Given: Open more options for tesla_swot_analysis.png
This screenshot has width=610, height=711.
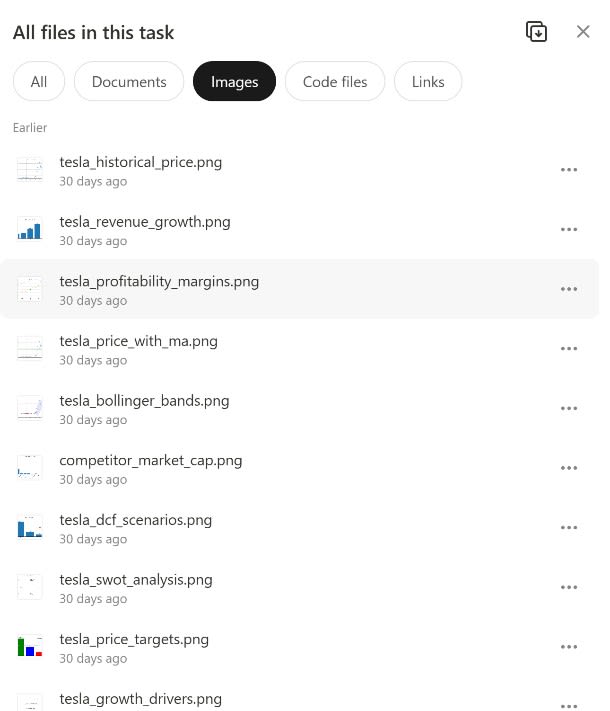Looking at the screenshot, I should tap(569, 587).
